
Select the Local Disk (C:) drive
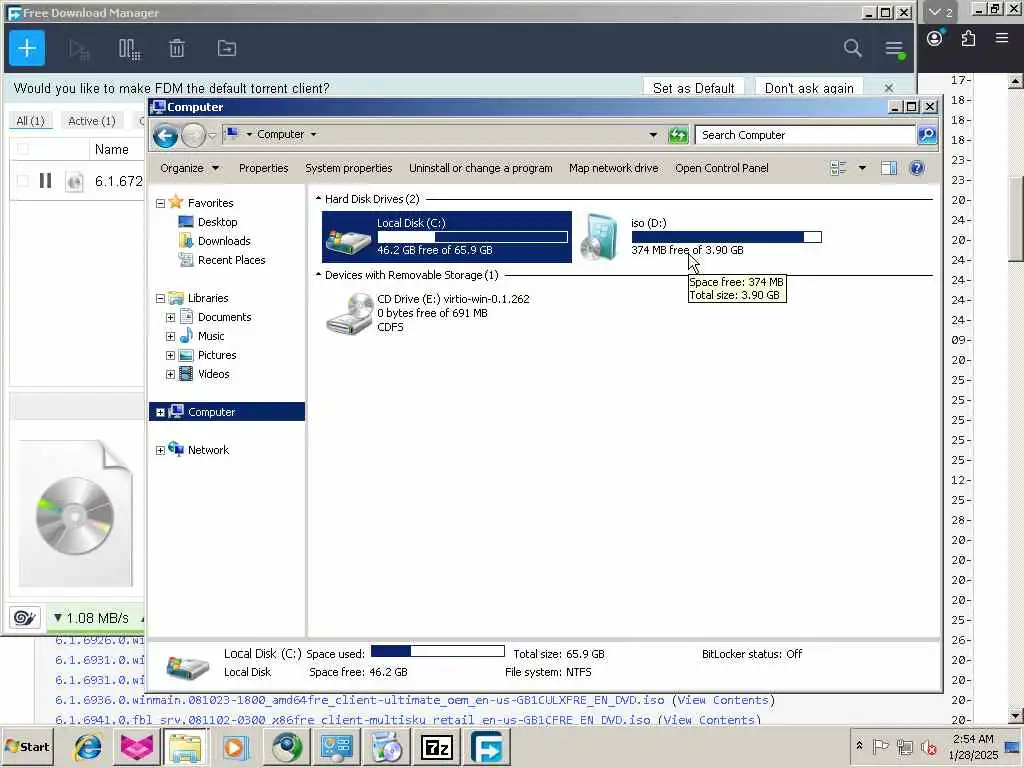click(447, 236)
